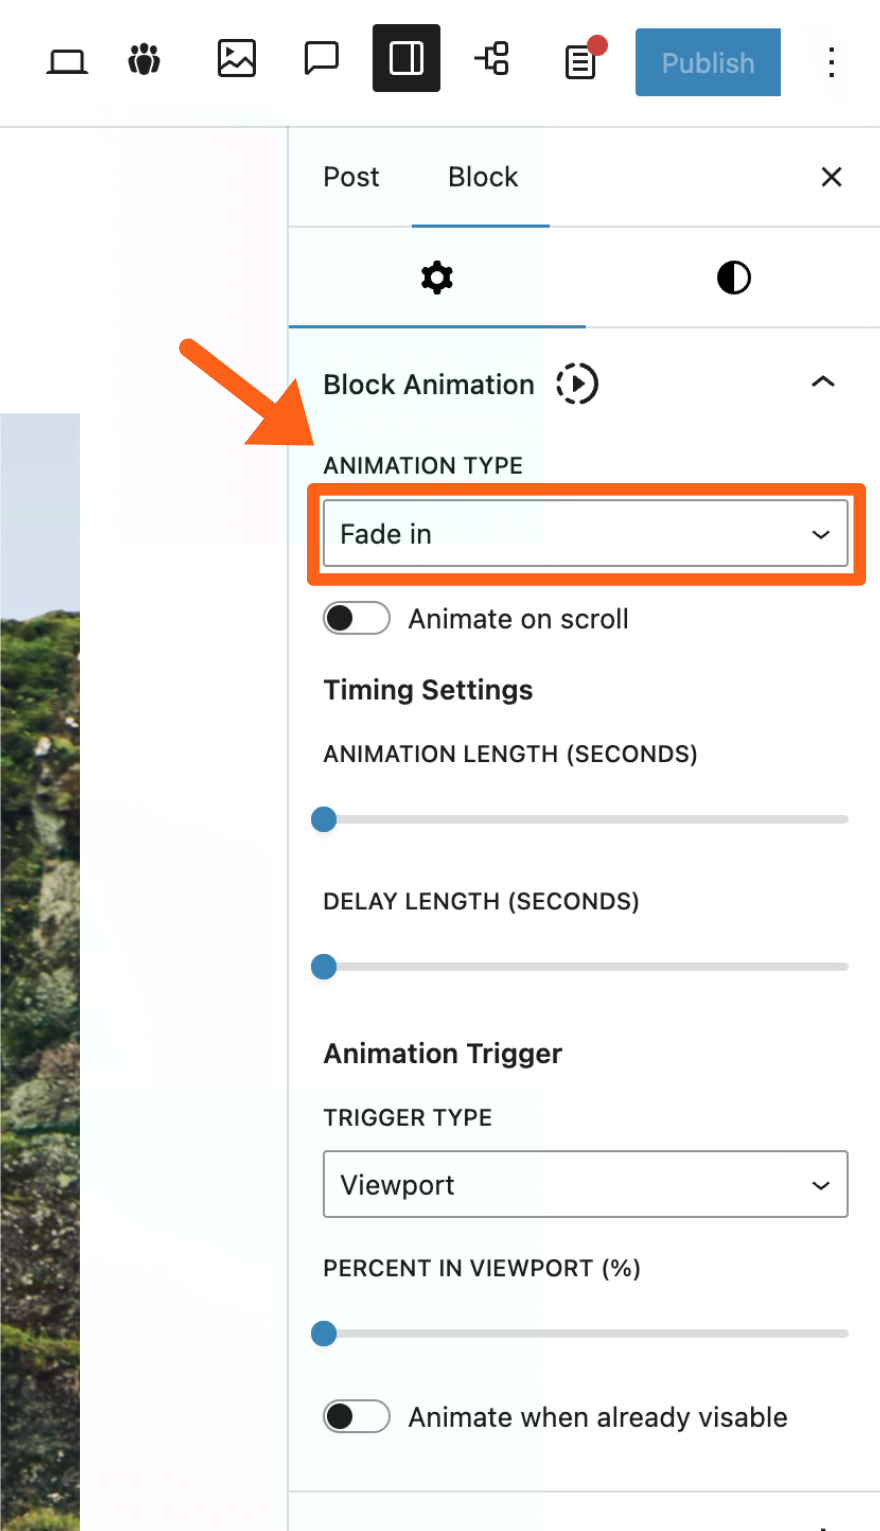Switch to the half-circle styles tab
880x1531 pixels.
(733, 277)
